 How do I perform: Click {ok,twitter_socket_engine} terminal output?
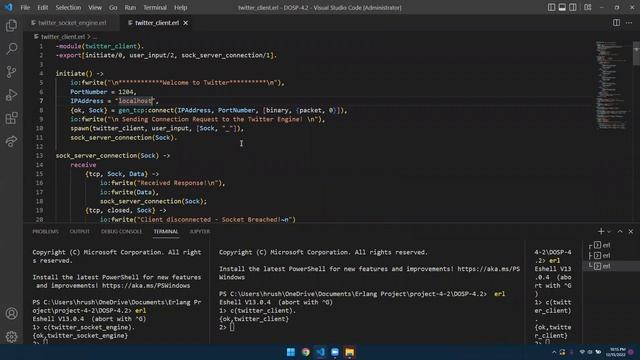pos(80,336)
